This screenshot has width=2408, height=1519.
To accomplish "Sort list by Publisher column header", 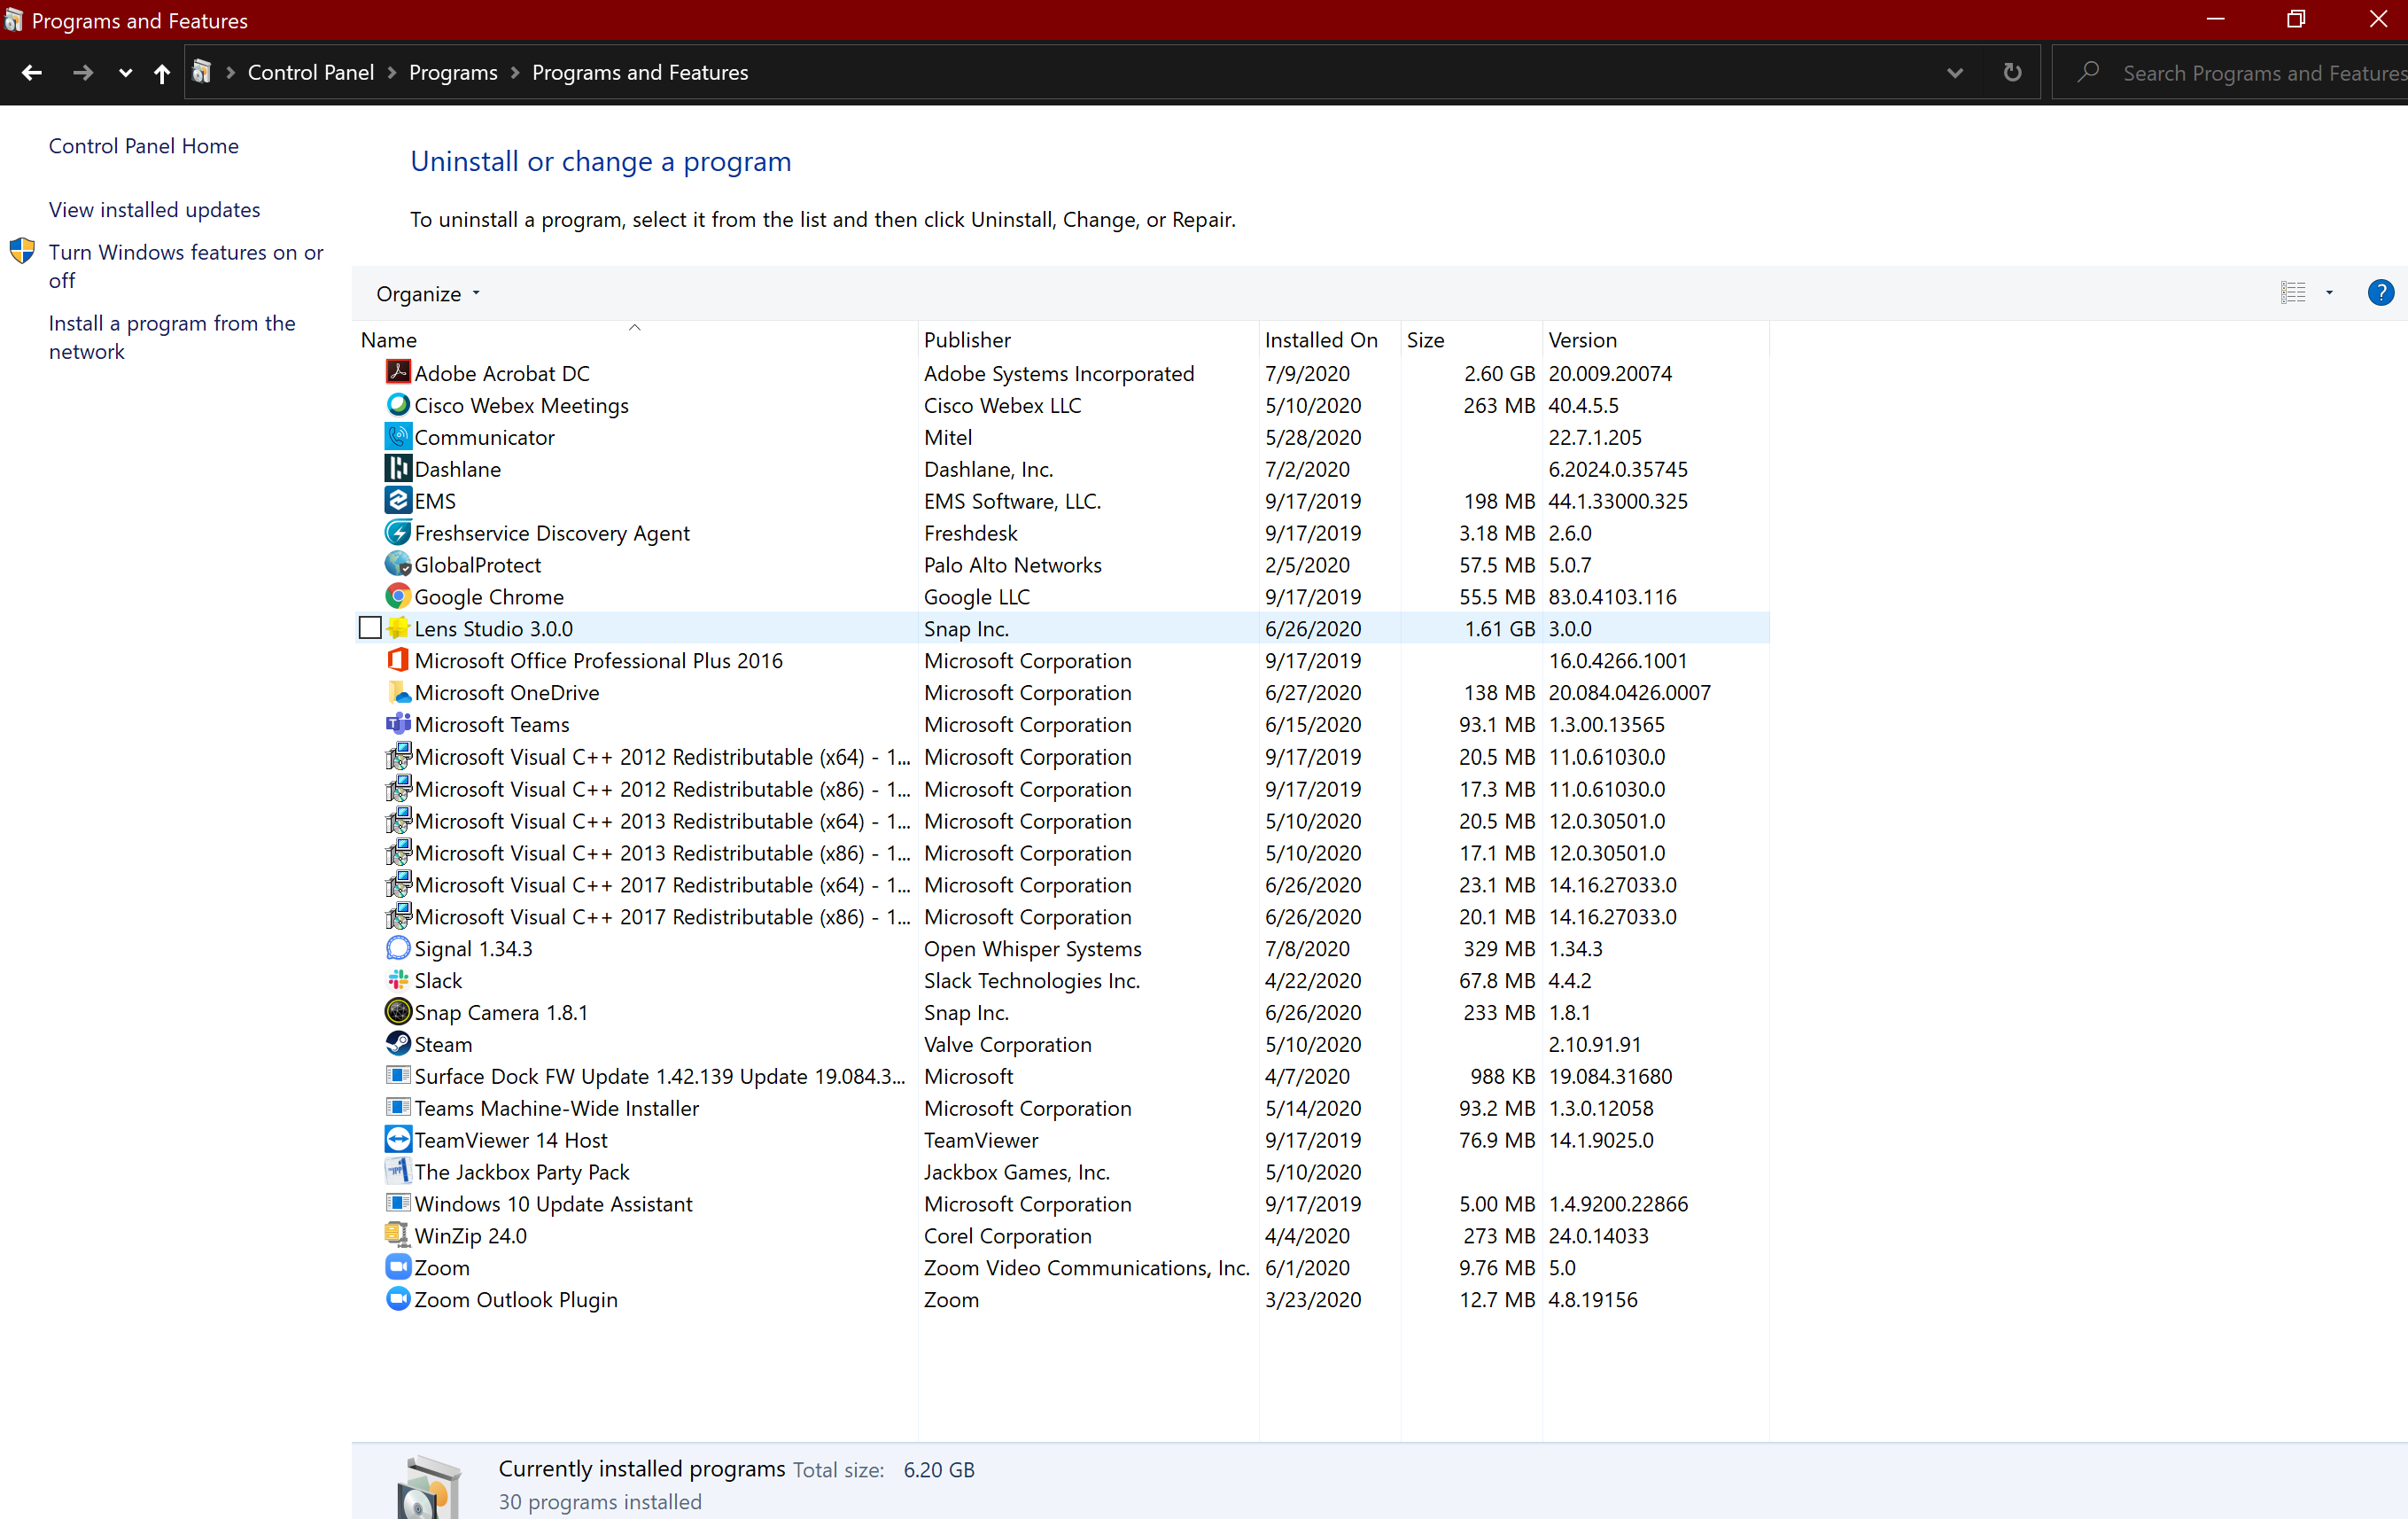I will 966,340.
